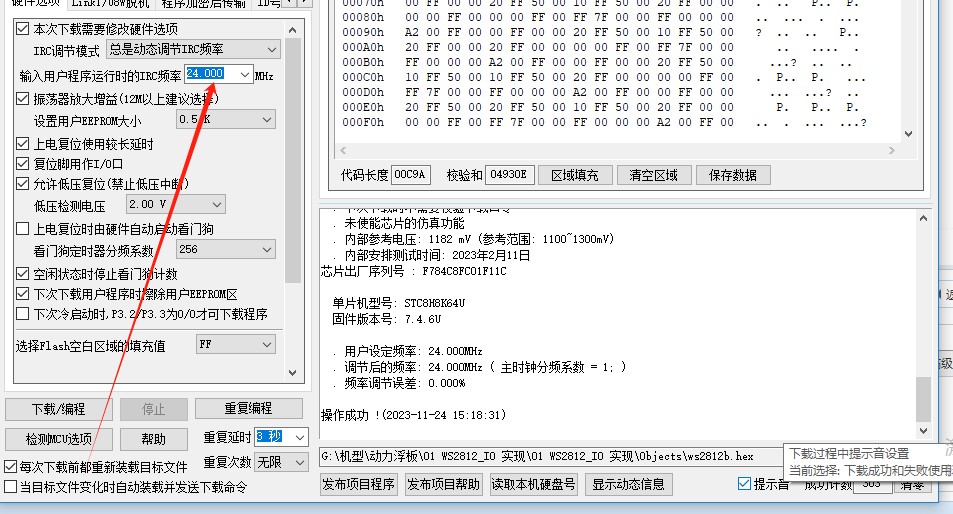Click the 清空区域 button
The image size is (953, 514).
[x=653, y=175]
